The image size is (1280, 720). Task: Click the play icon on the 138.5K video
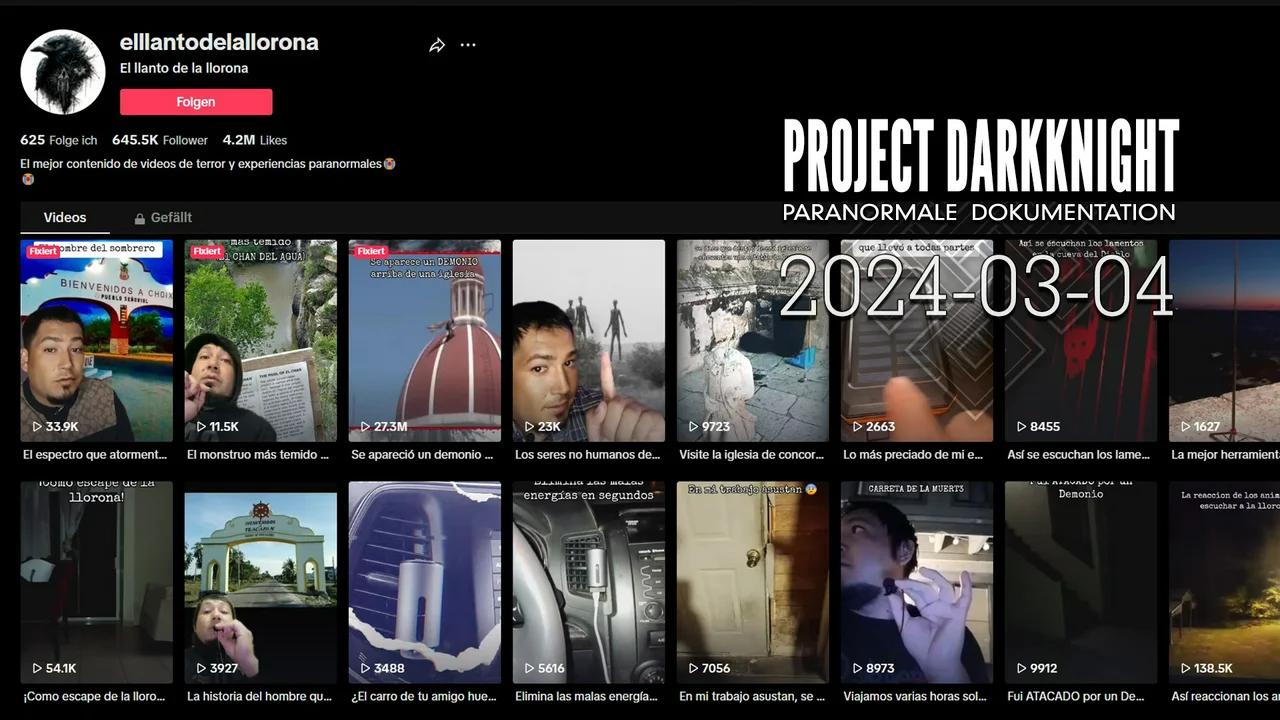coord(1184,668)
